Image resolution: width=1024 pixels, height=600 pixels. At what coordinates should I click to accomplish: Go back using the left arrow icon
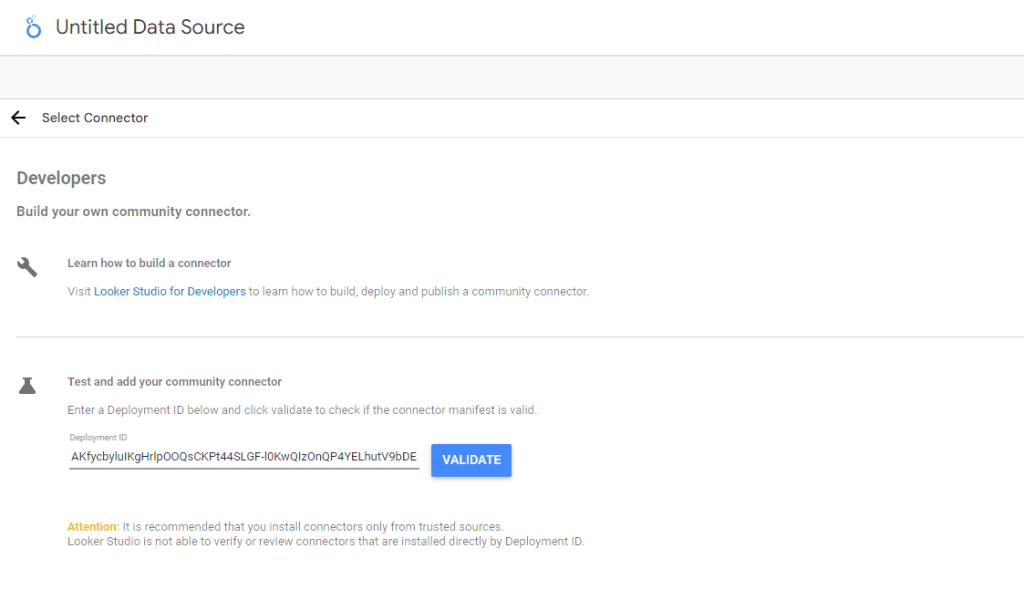(x=18, y=118)
